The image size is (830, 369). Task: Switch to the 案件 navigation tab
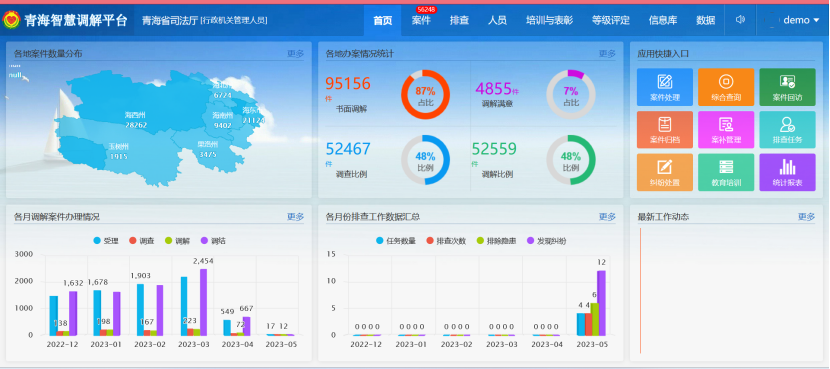click(x=421, y=20)
